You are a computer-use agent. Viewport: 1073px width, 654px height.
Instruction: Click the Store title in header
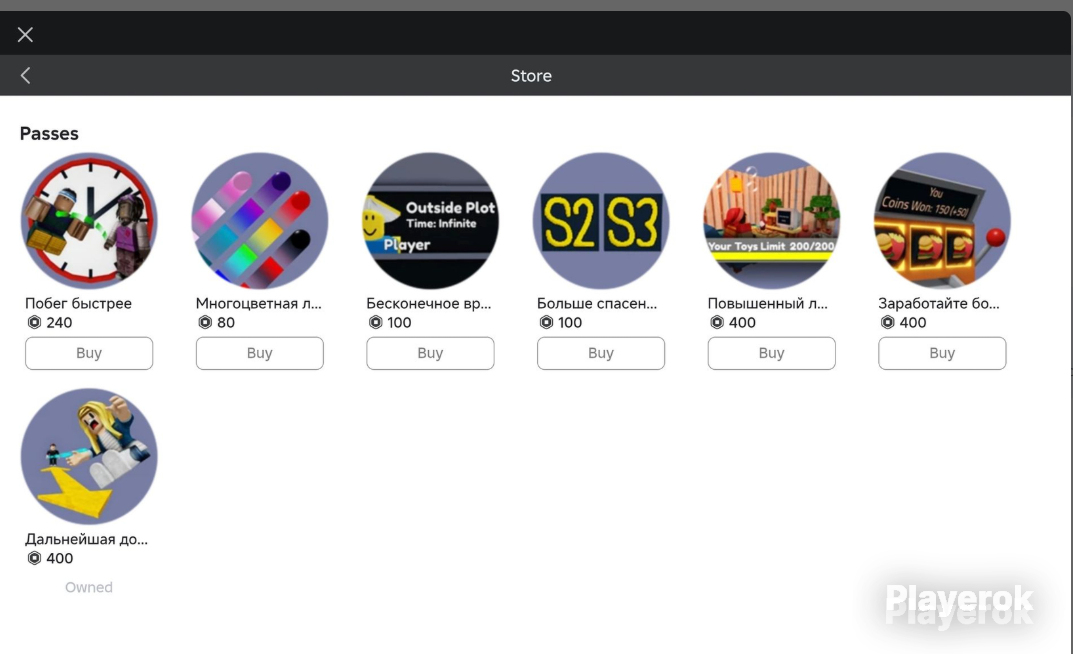tap(531, 75)
